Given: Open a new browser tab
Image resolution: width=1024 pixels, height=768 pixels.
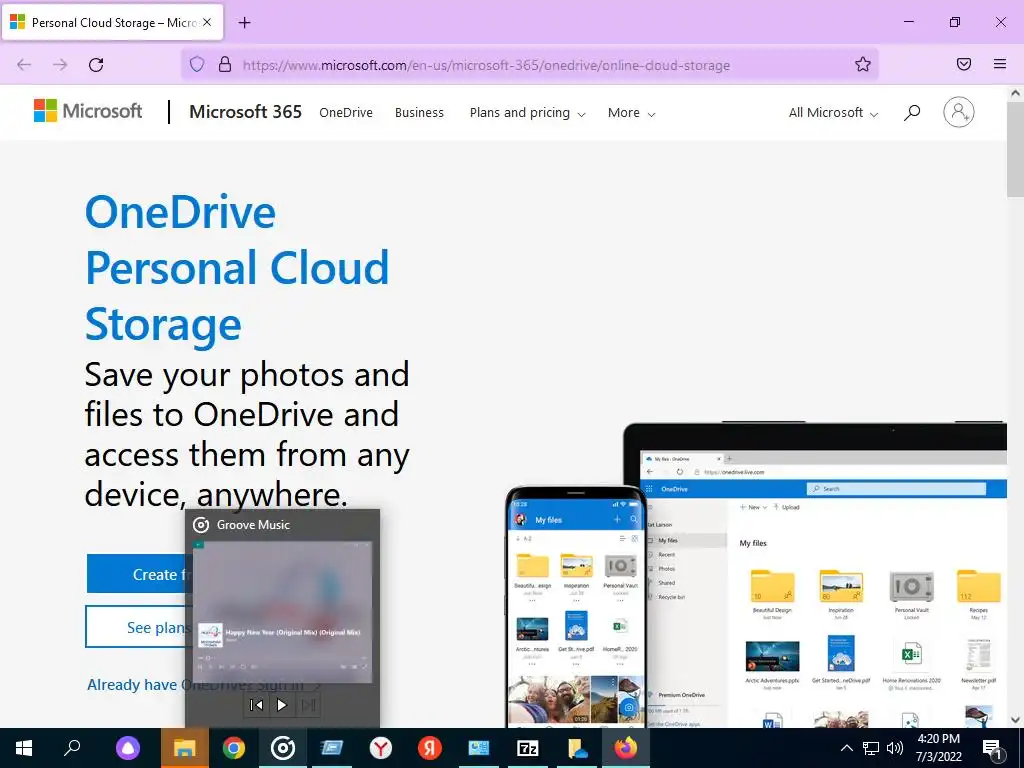Looking at the screenshot, I should pyautogui.click(x=244, y=23).
